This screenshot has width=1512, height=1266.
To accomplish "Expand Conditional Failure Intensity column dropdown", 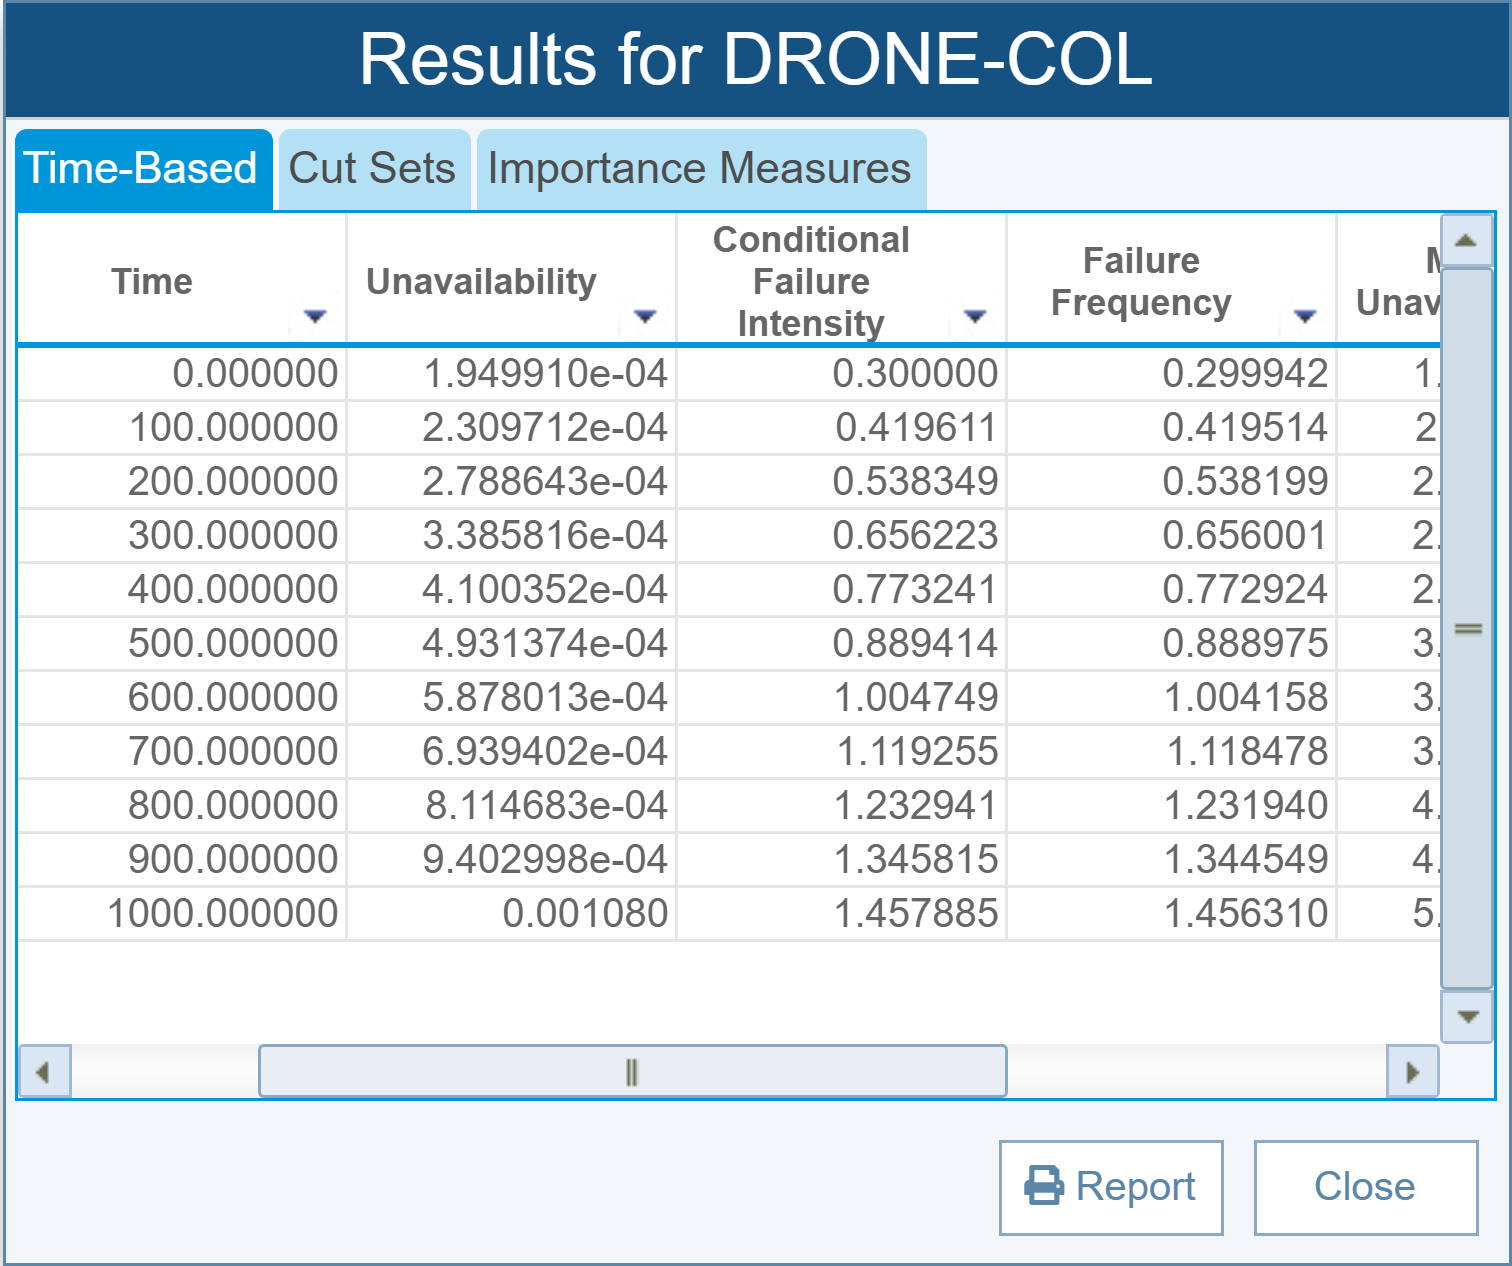I will pyautogui.click(x=975, y=316).
